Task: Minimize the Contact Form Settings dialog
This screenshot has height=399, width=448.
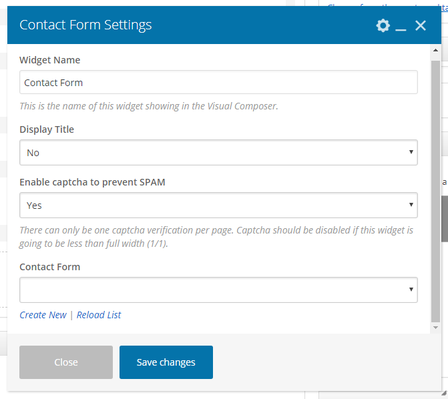Action: point(401,30)
